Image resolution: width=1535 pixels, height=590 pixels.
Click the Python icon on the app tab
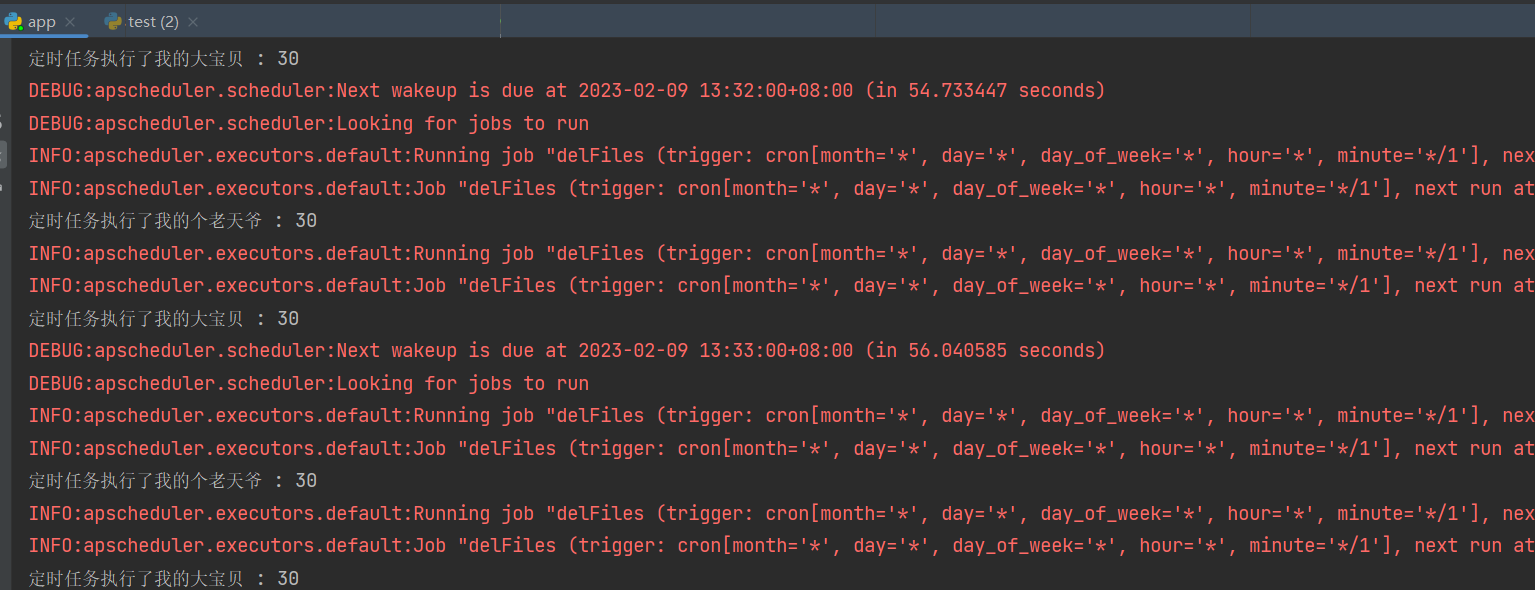[x=13, y=21]
